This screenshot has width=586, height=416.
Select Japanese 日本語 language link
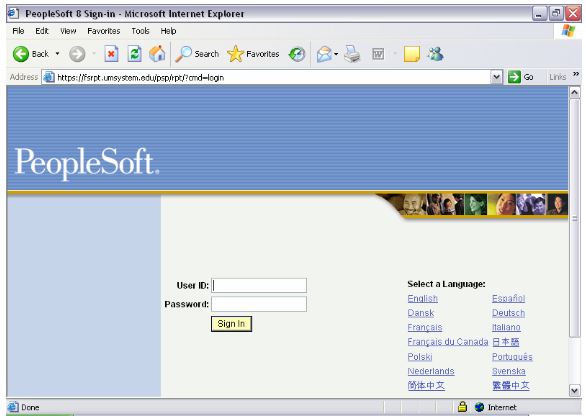[x=506, y=342]
